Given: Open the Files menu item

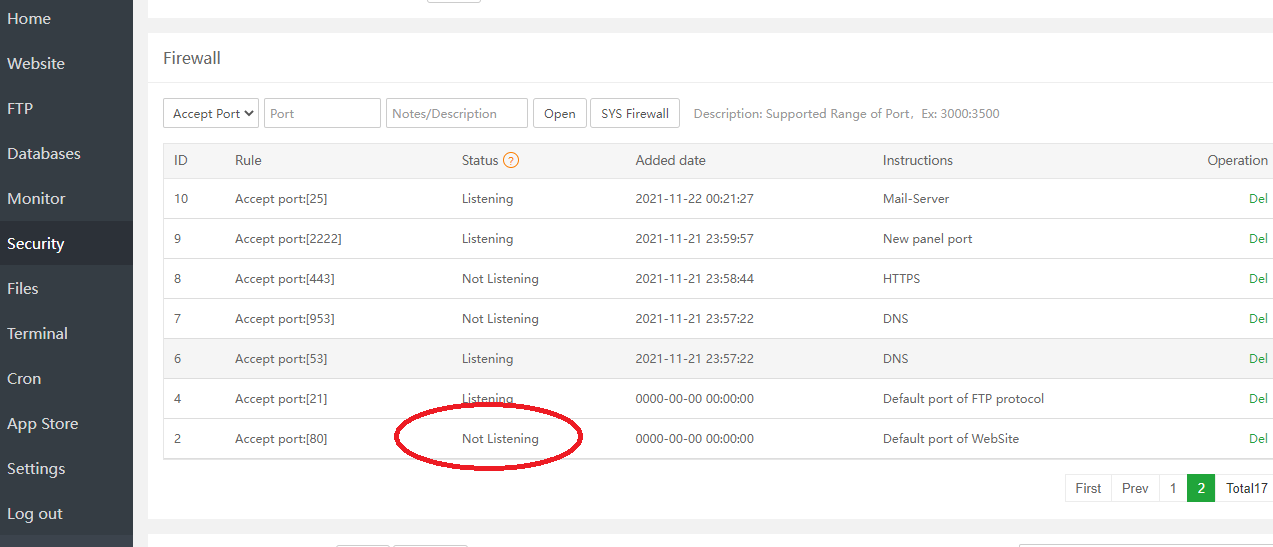Looking at the screenshot, I should coord(23,289).
